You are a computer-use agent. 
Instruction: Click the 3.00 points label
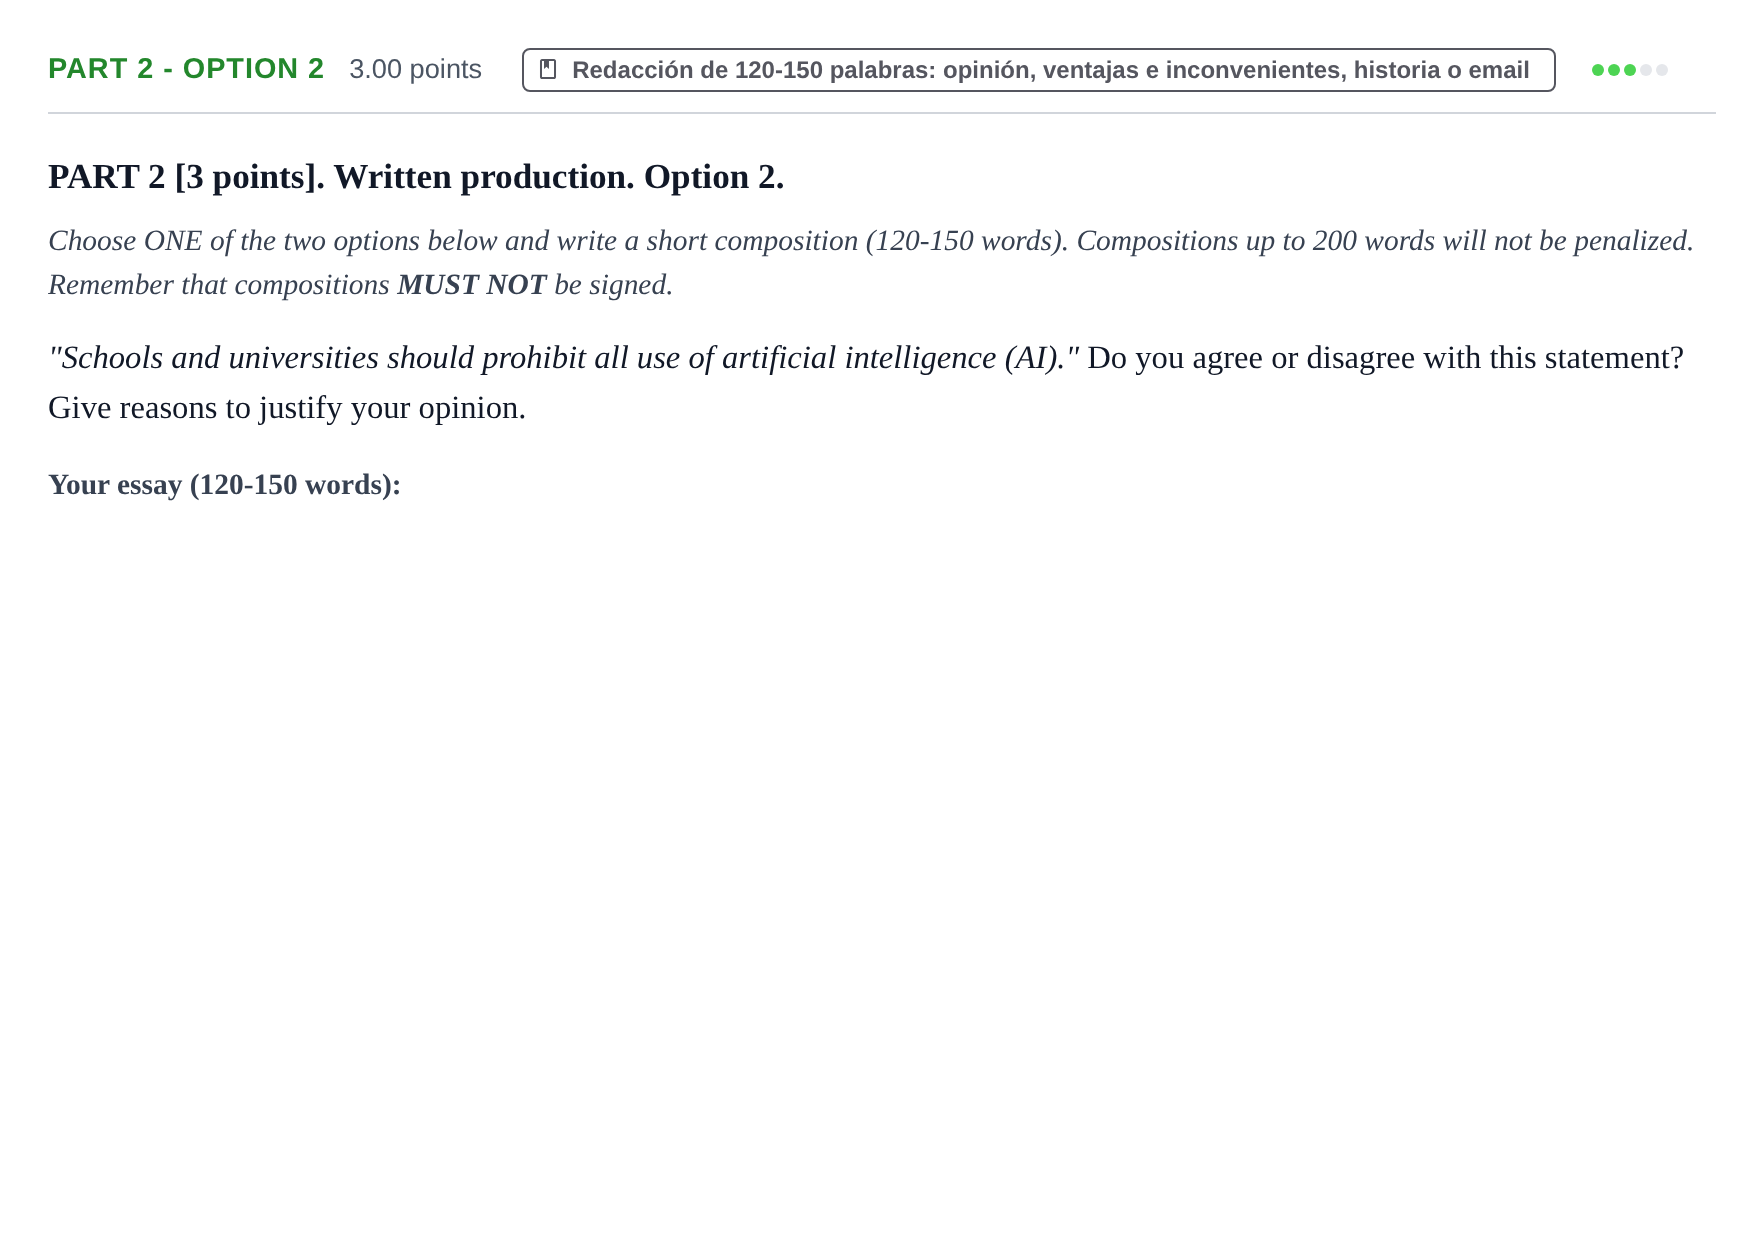[415, 69]
